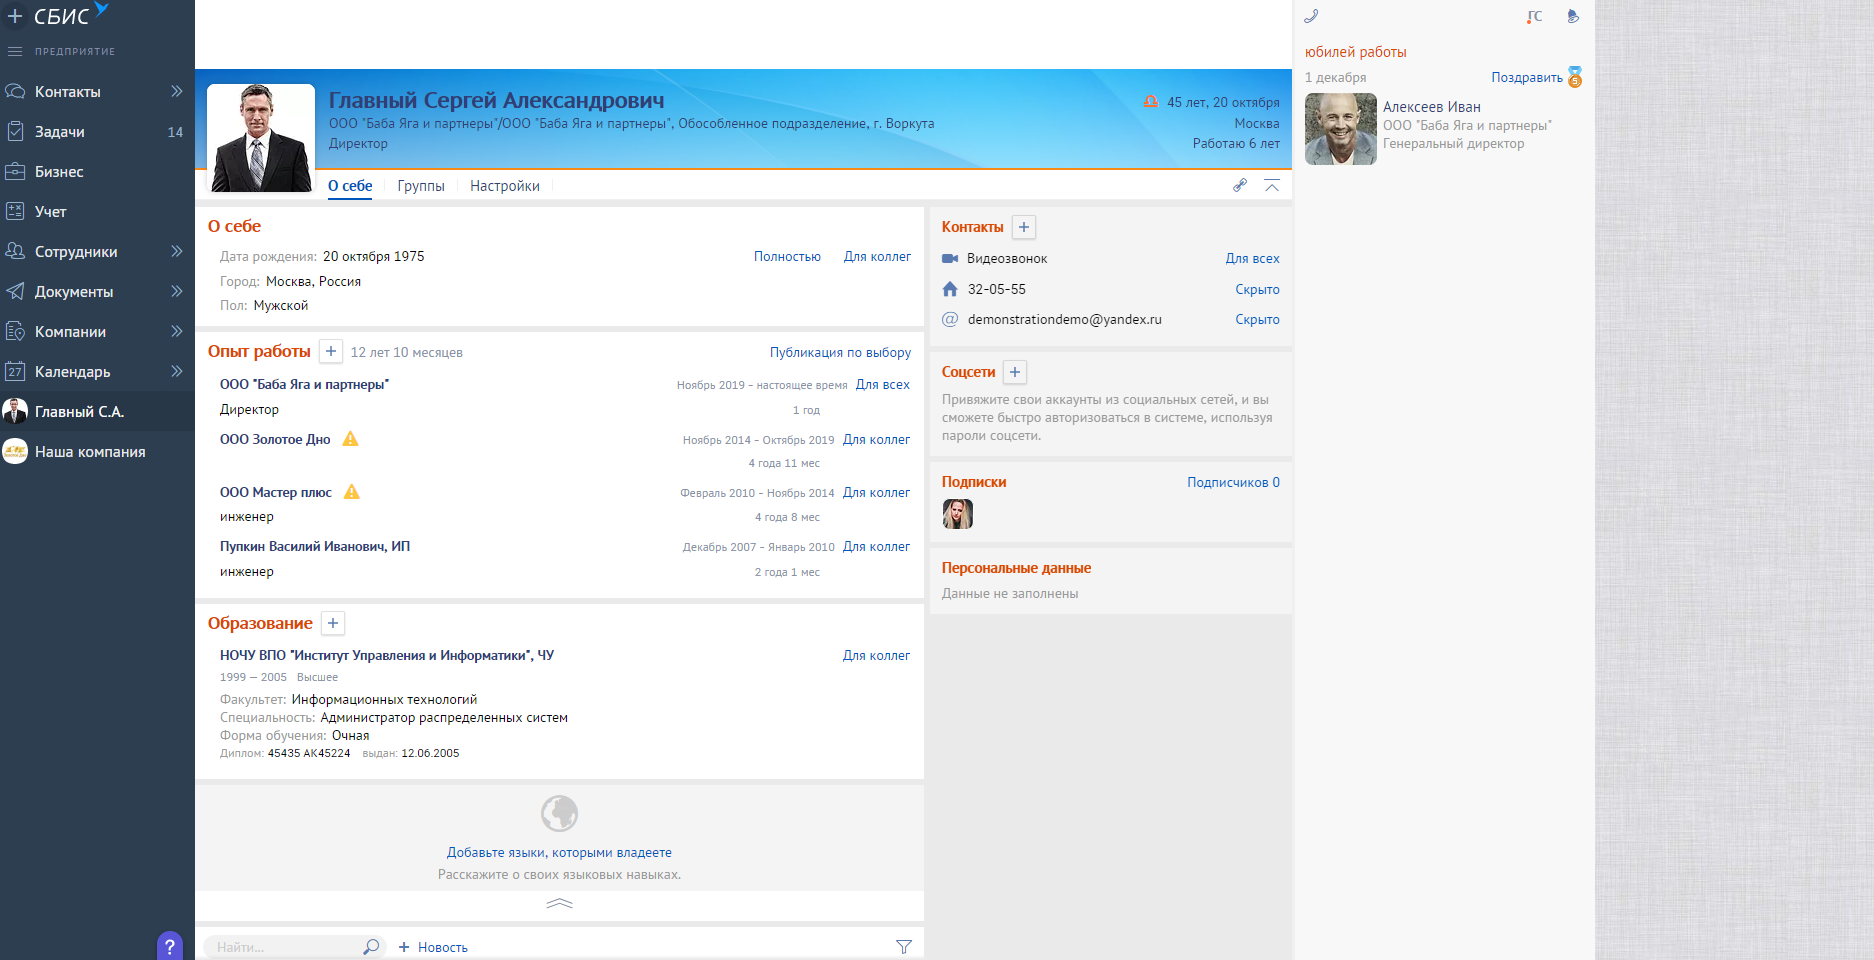Click the Главный С.А. avatar in the sidebar

pyautogui.click(x=15, y=411)
